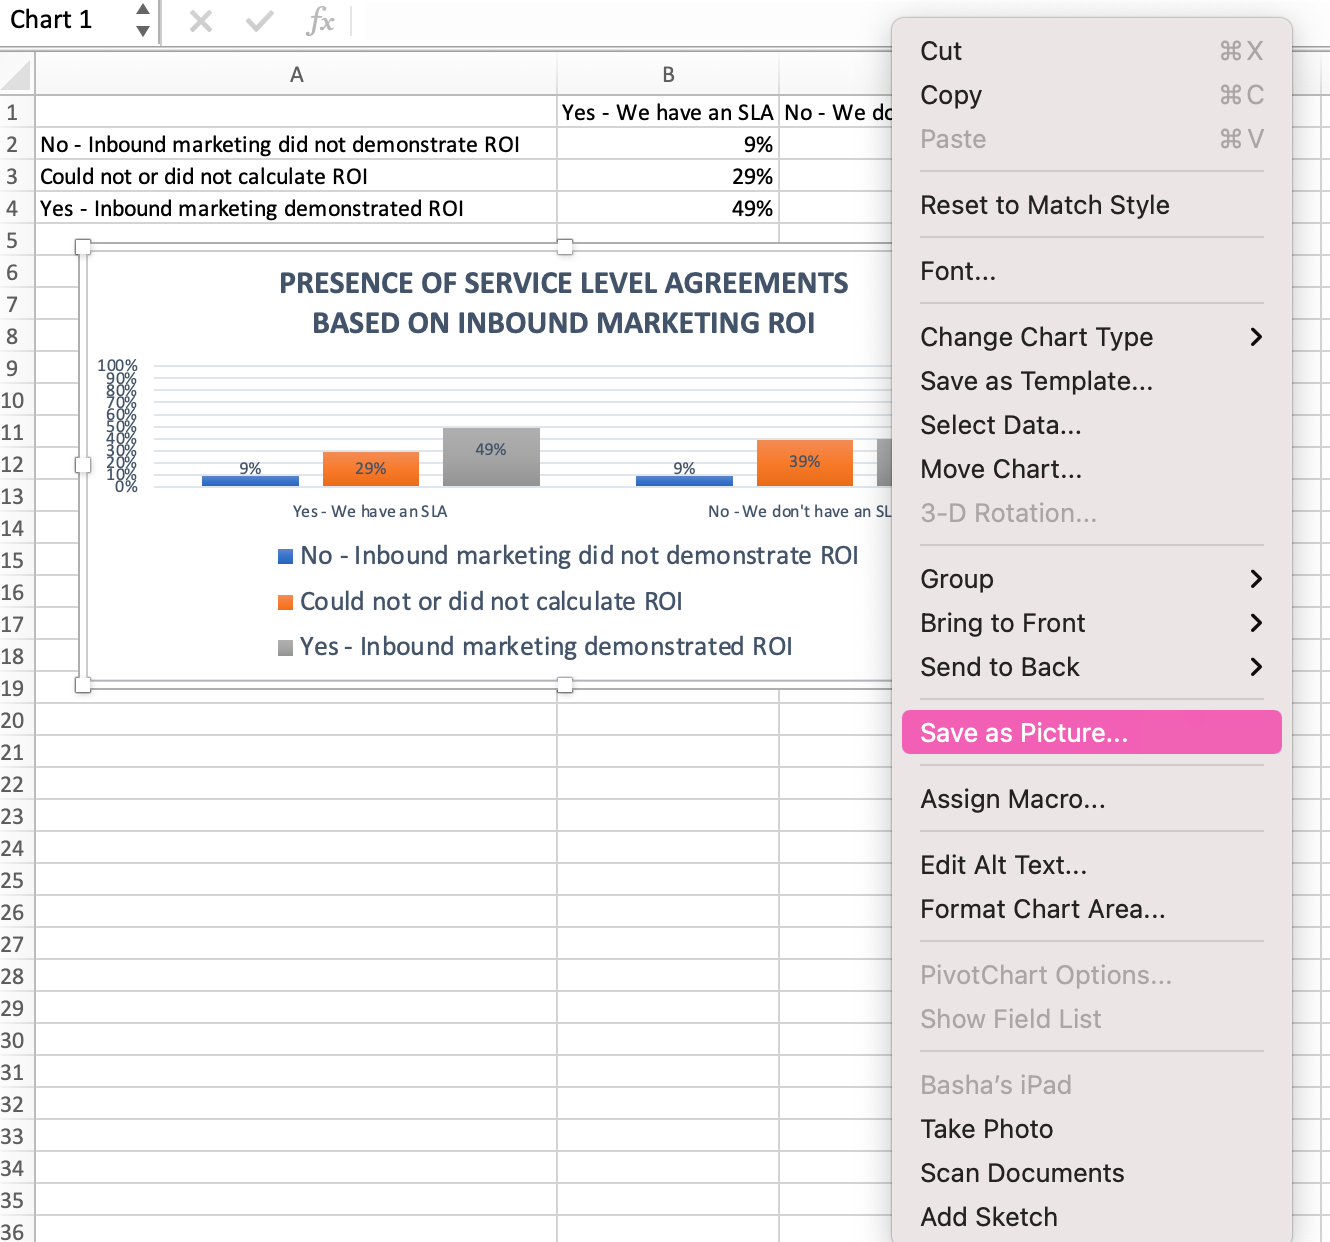Click the cancel (X) icon in formula bar
Image resolution: width=1330 pixels, height=1242 pixels.
click(201, 21)
